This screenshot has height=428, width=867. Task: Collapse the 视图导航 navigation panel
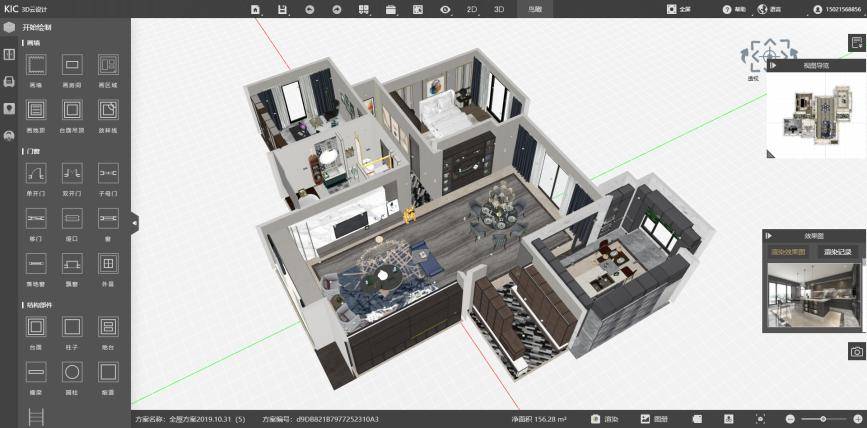pos(774,65)
